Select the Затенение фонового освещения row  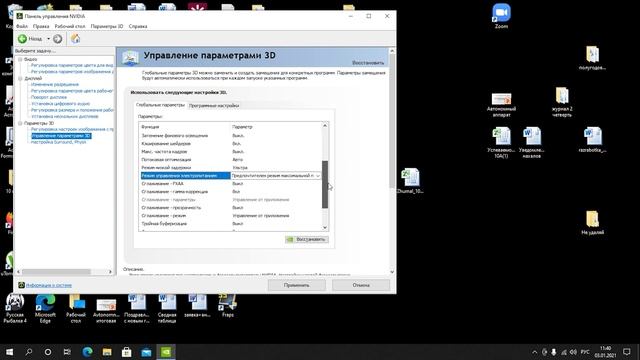coord(230,136)
